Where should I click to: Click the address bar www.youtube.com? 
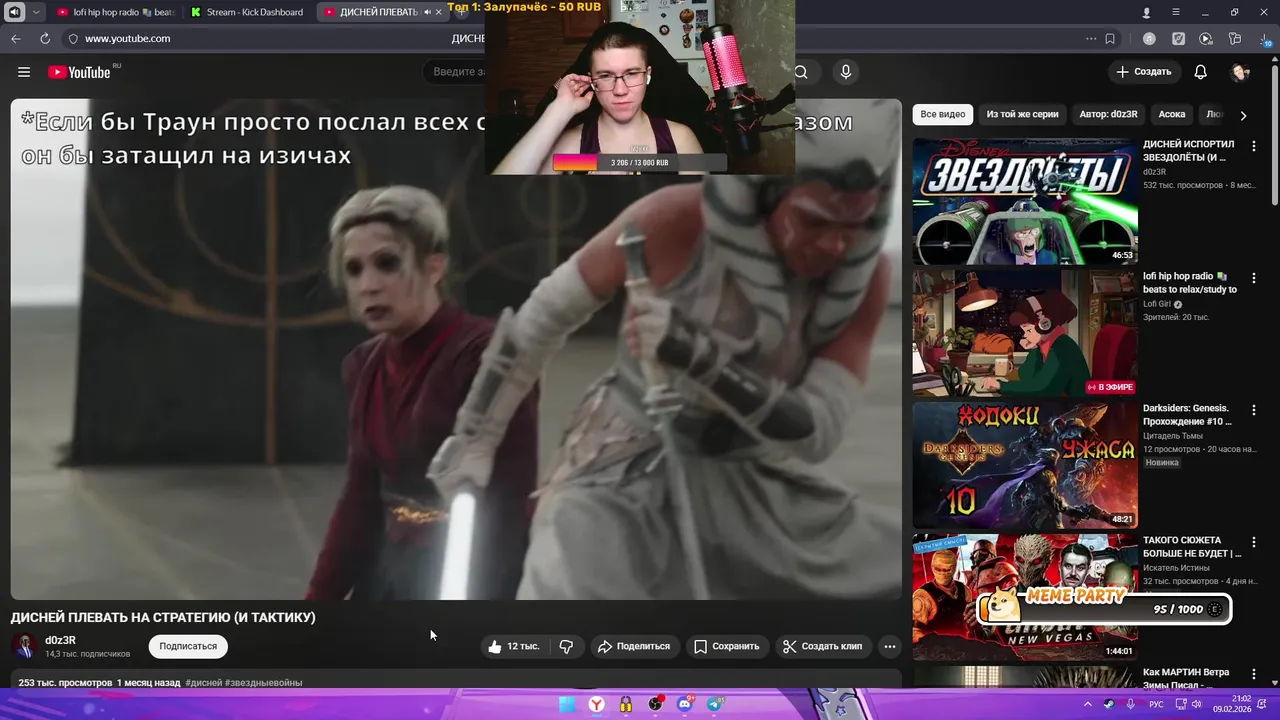point(127,39)
